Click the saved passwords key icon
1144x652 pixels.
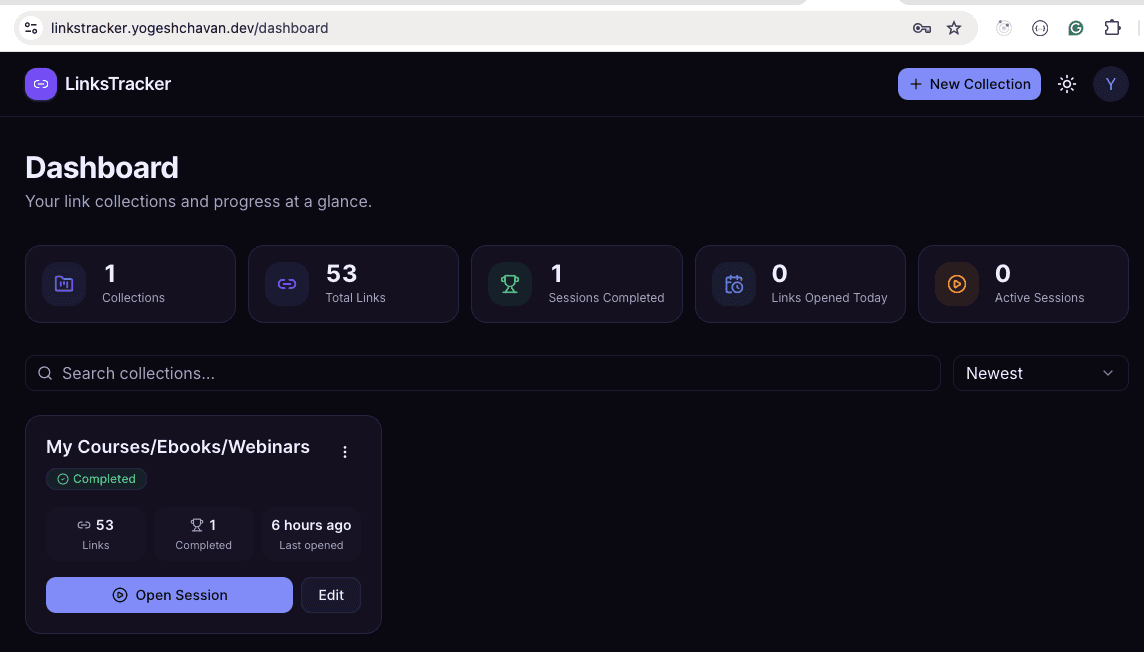click(921, 28)
